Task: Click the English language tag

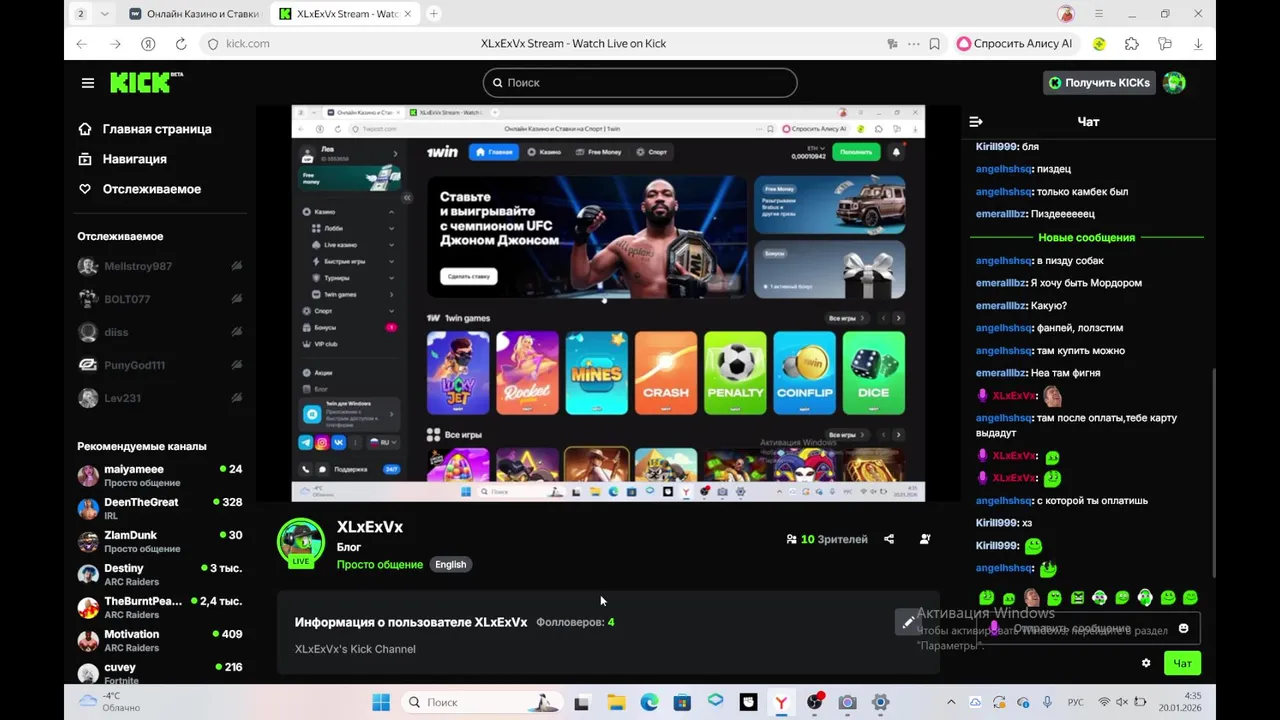Action: click(450, 564)
